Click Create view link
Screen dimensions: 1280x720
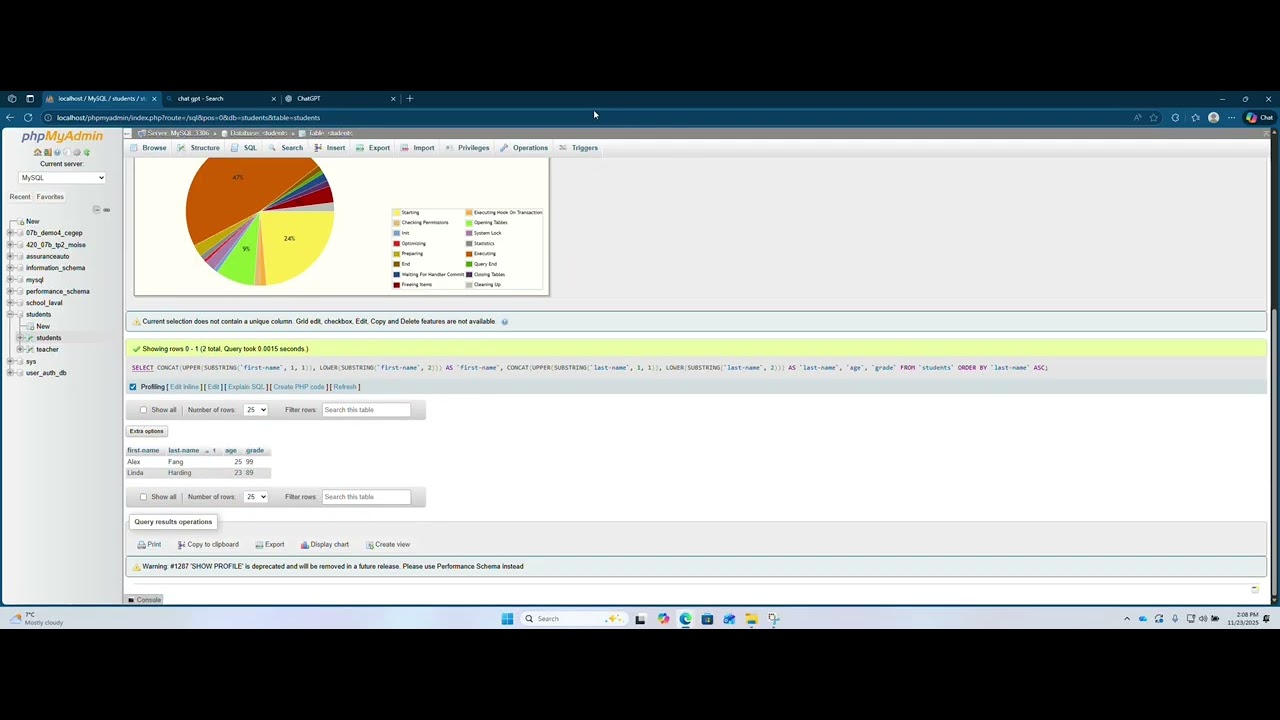point(388,545)
